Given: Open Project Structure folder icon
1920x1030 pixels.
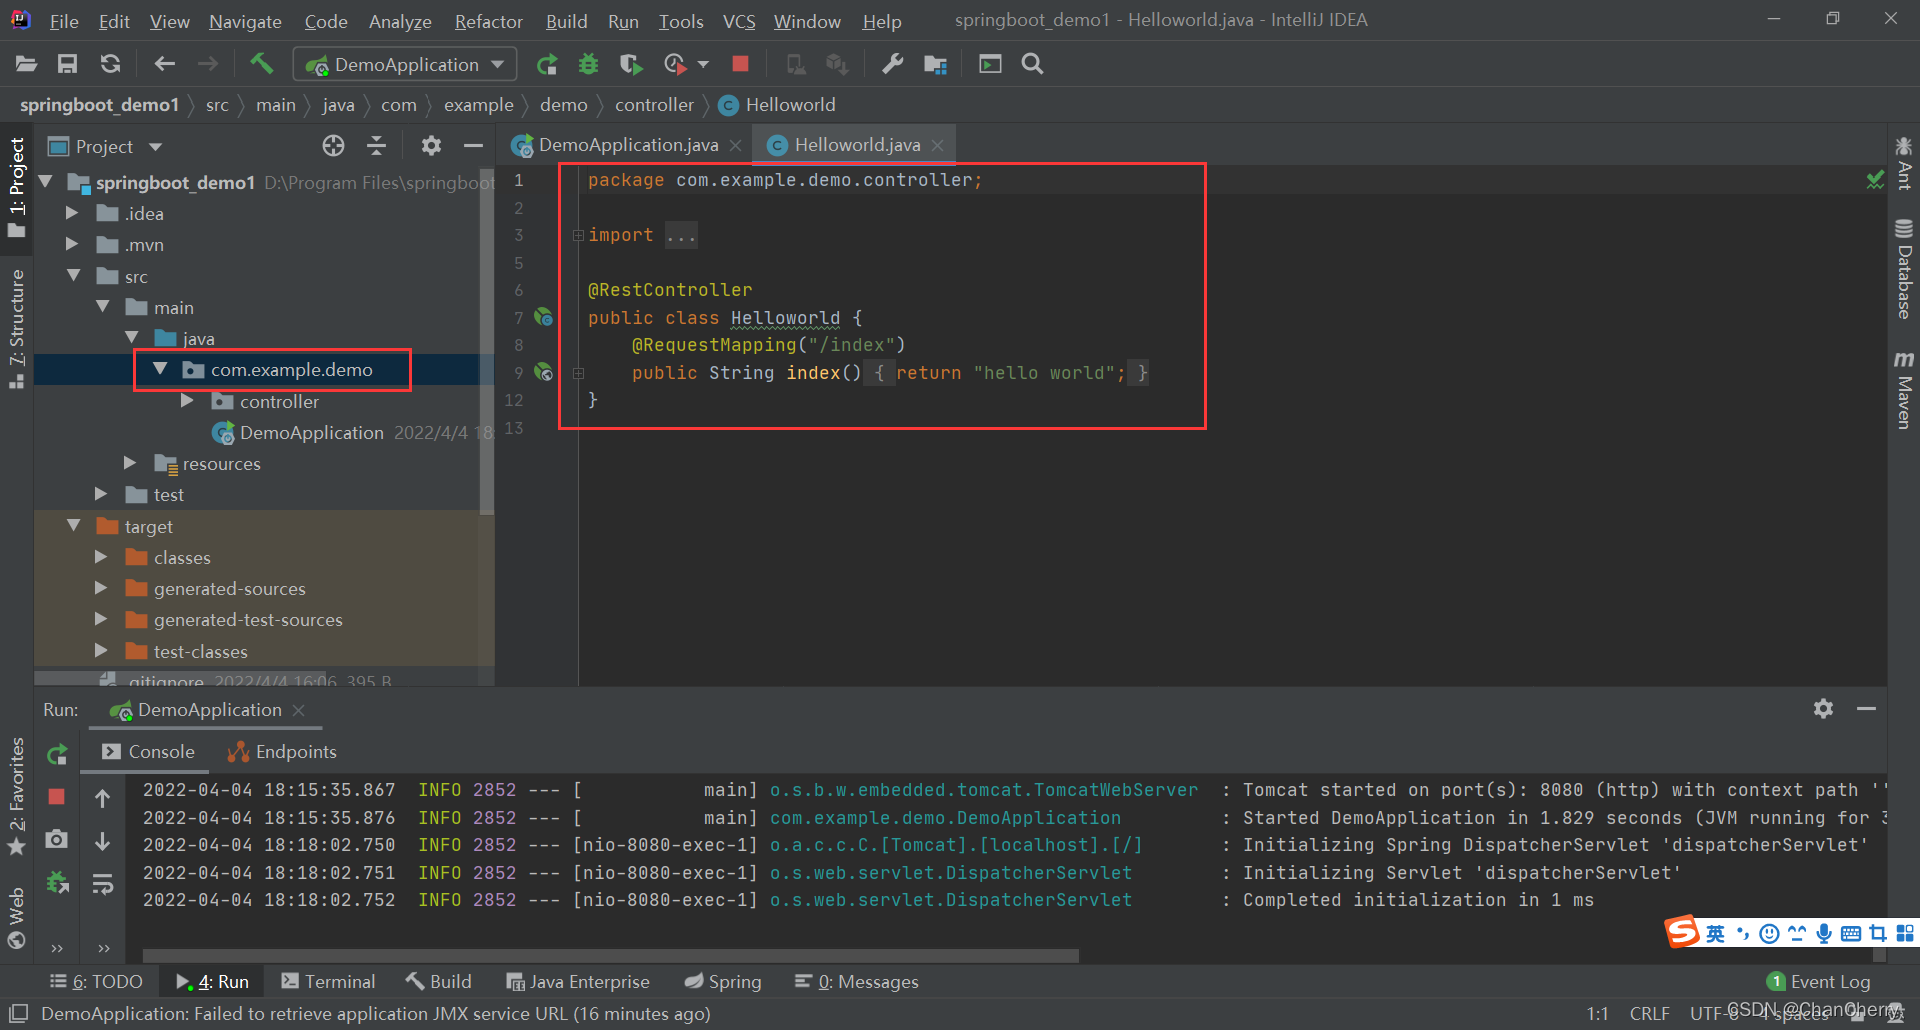Looking at the screenshot, I should pyautogui.click(x=935, y=65).
